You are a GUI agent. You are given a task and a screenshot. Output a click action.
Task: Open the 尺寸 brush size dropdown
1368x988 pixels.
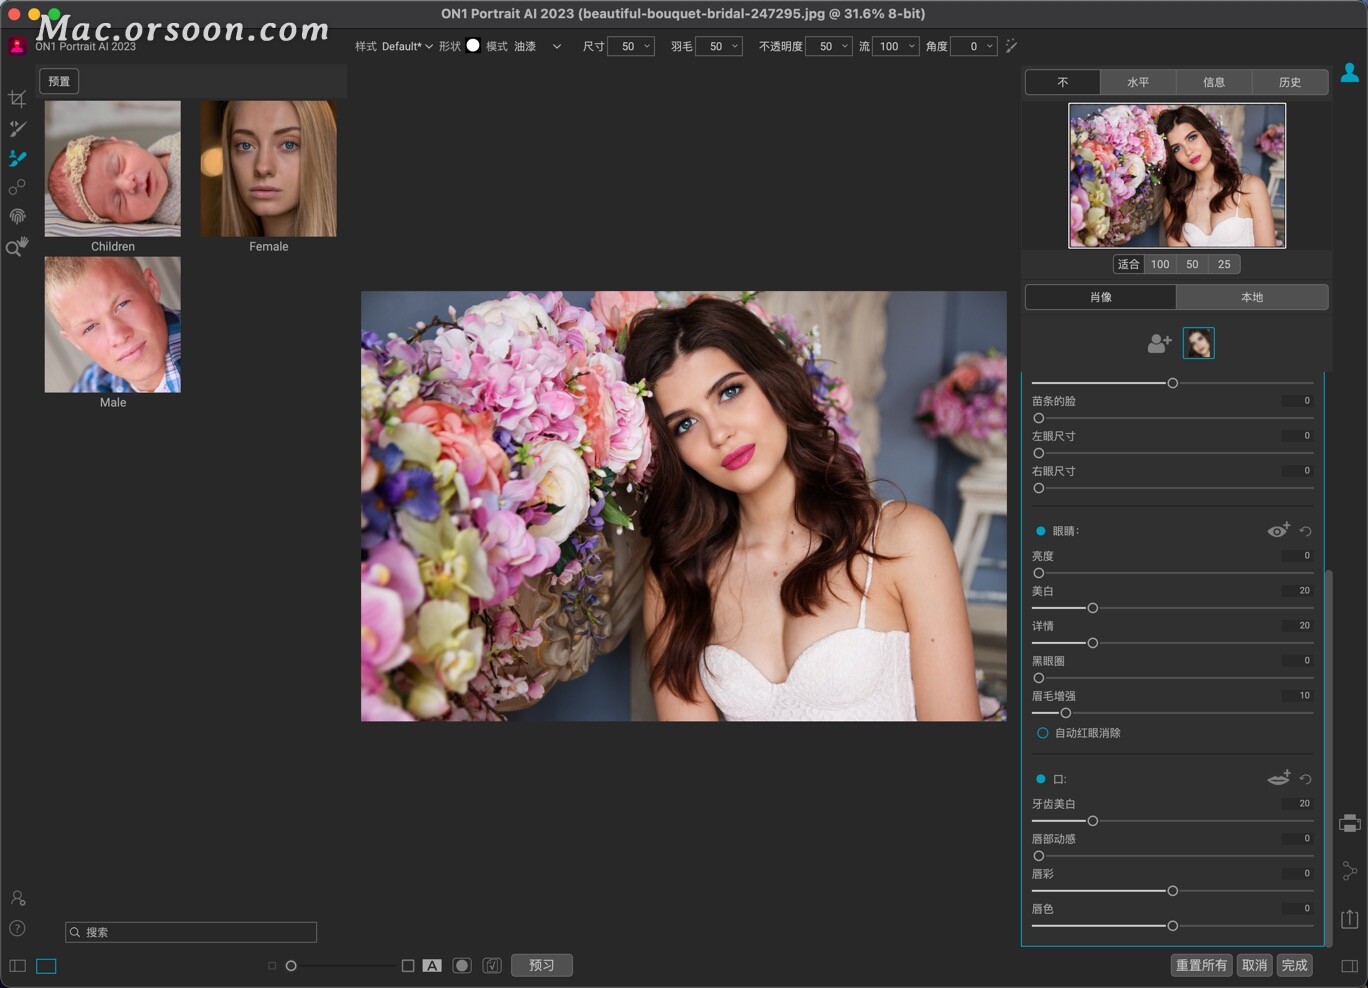631,46
